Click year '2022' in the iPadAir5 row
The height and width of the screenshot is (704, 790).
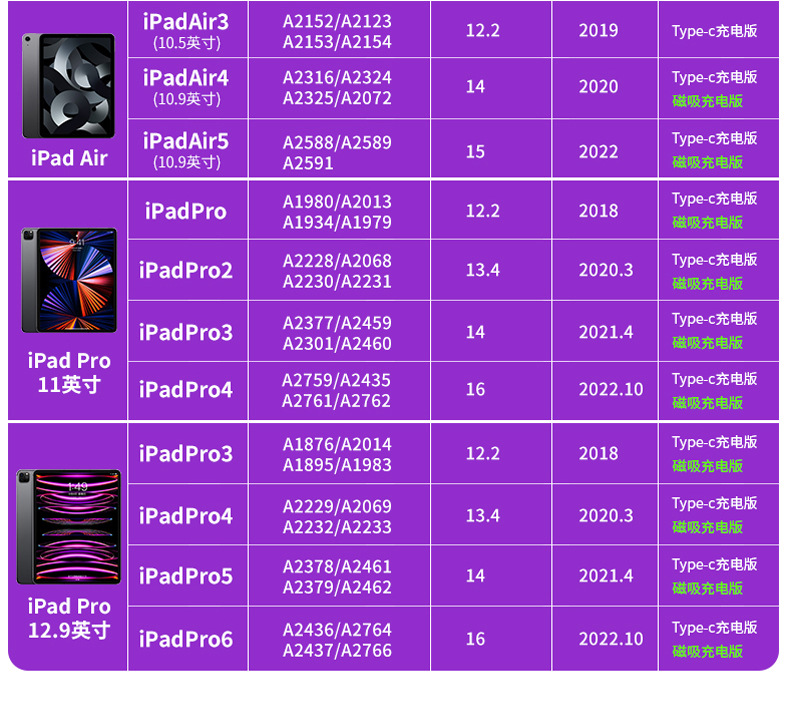[598, 152]
